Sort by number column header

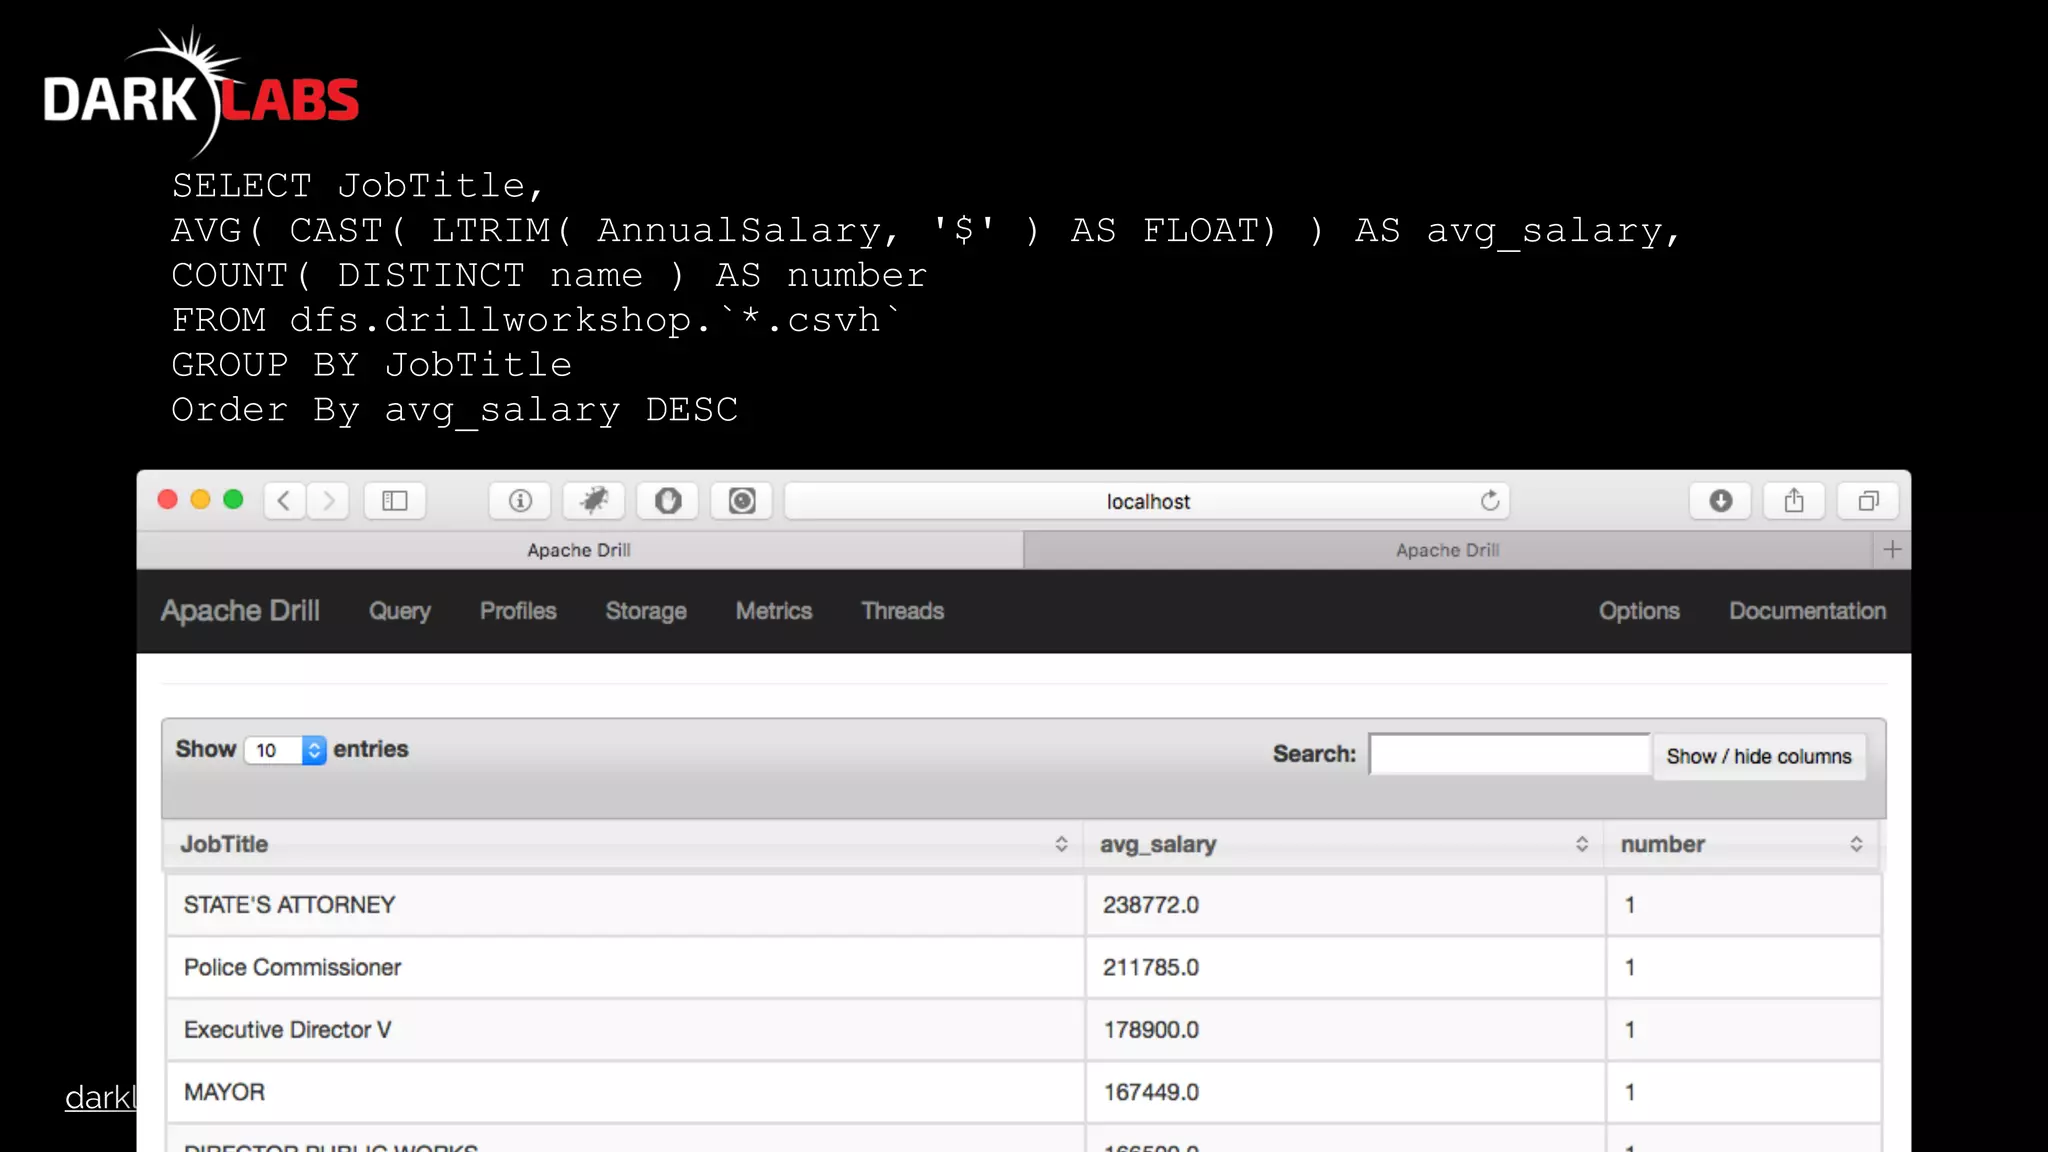1742,844
